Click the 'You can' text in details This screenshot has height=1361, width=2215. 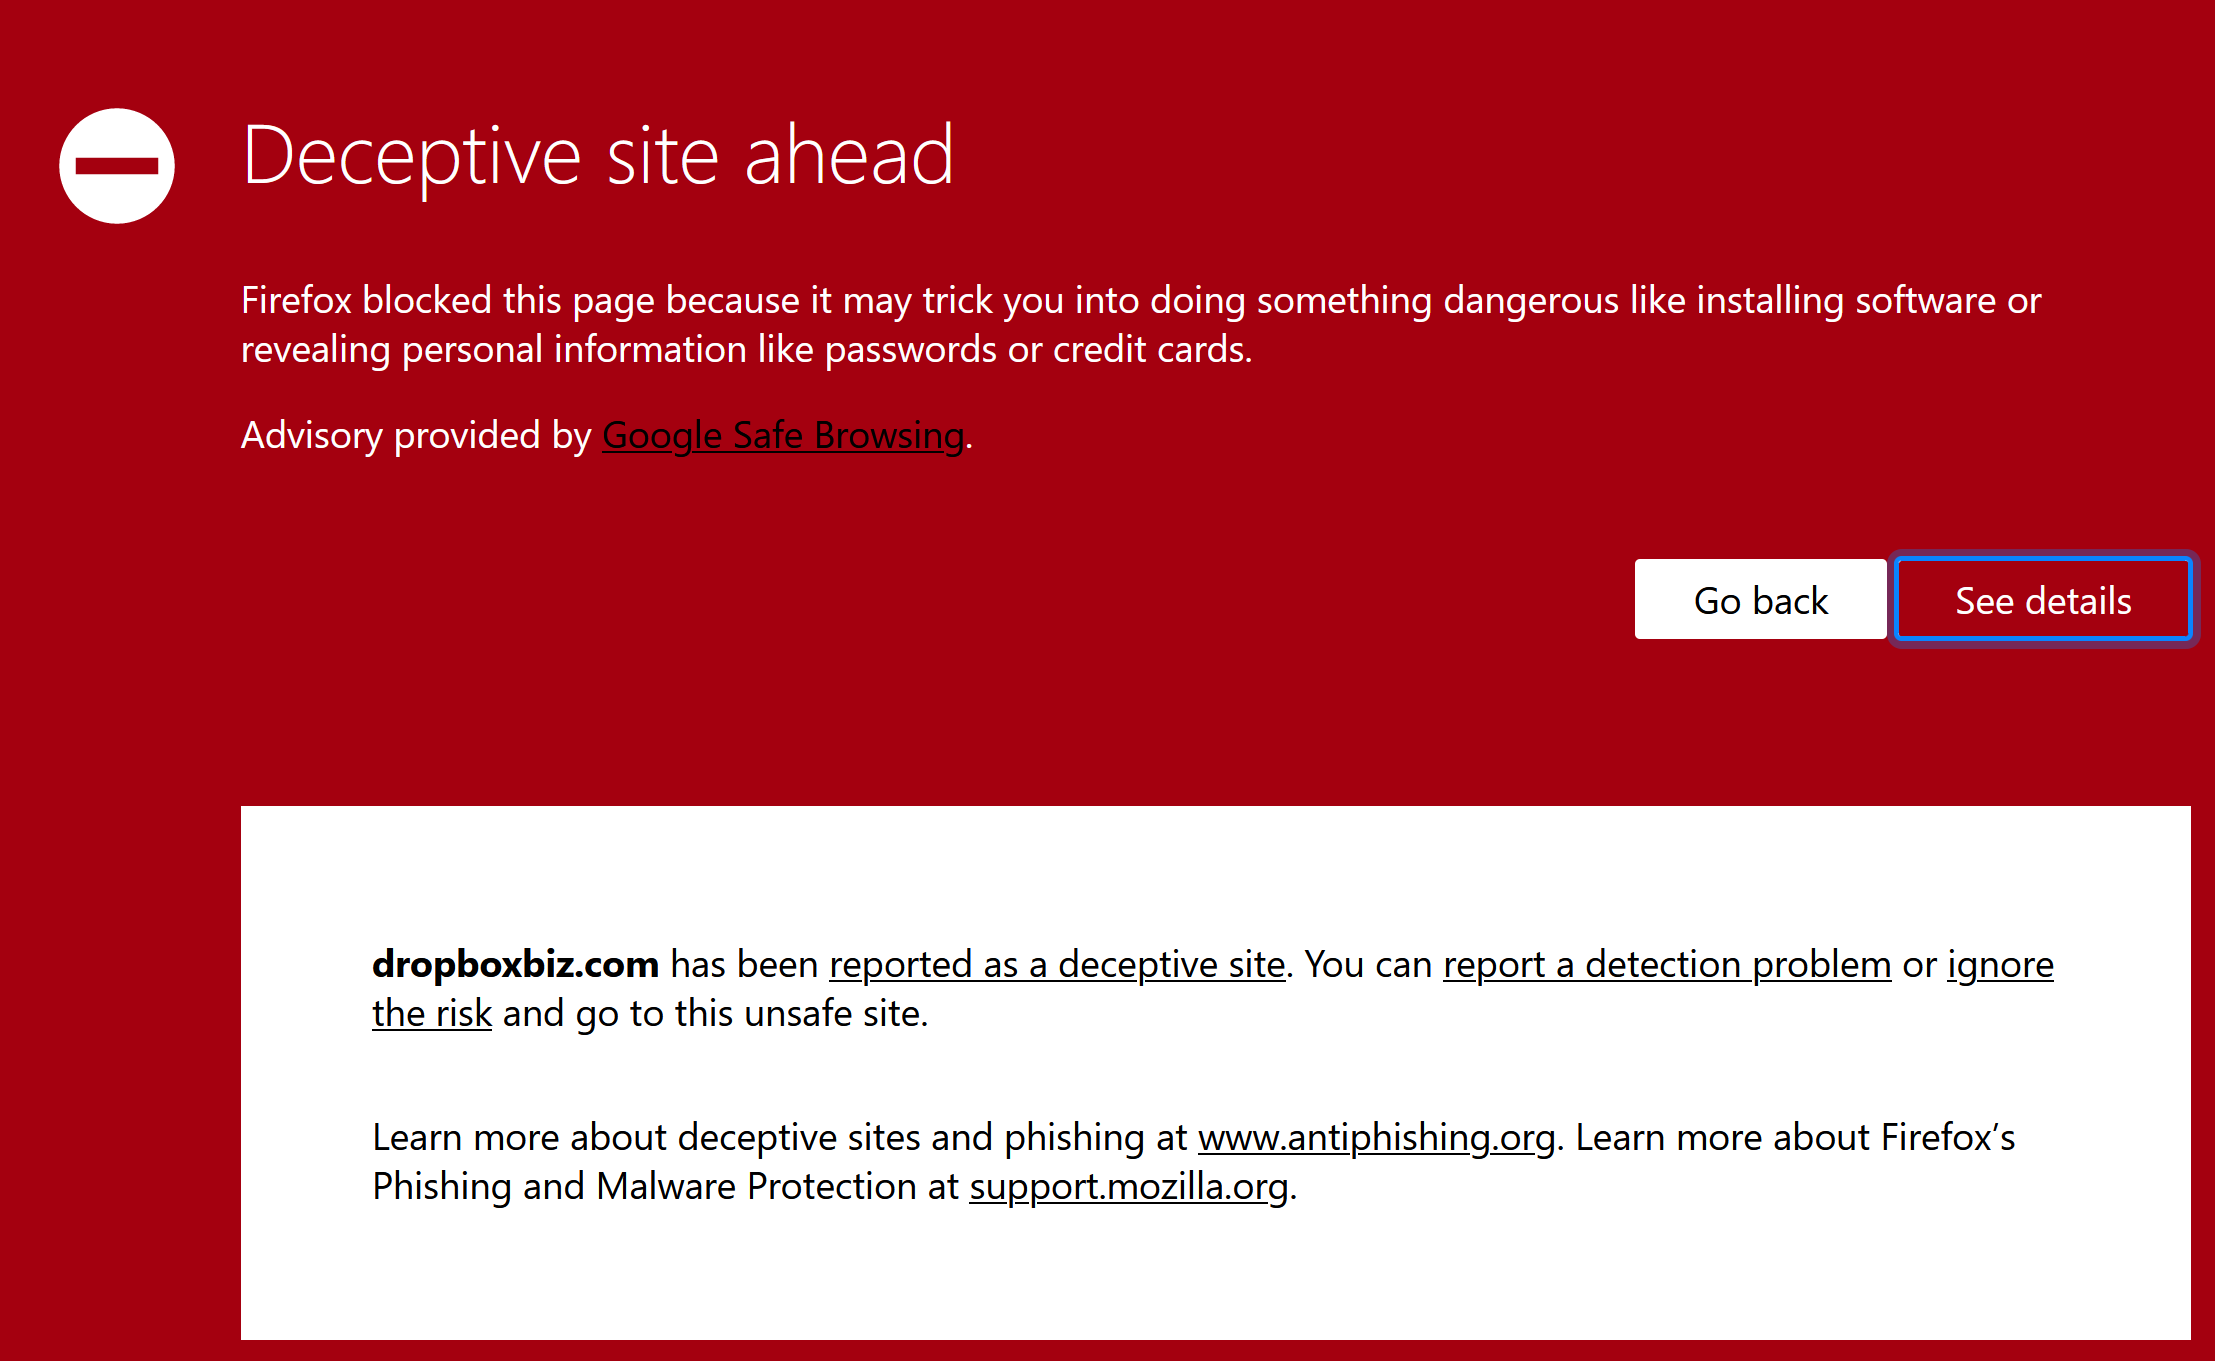coord(1368,965)
